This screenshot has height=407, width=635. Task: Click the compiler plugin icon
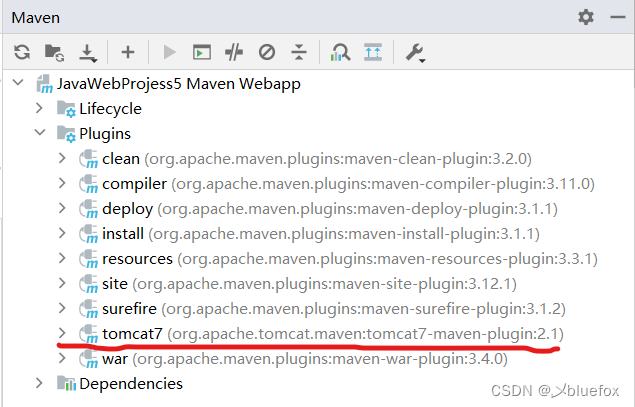(88, 184)
